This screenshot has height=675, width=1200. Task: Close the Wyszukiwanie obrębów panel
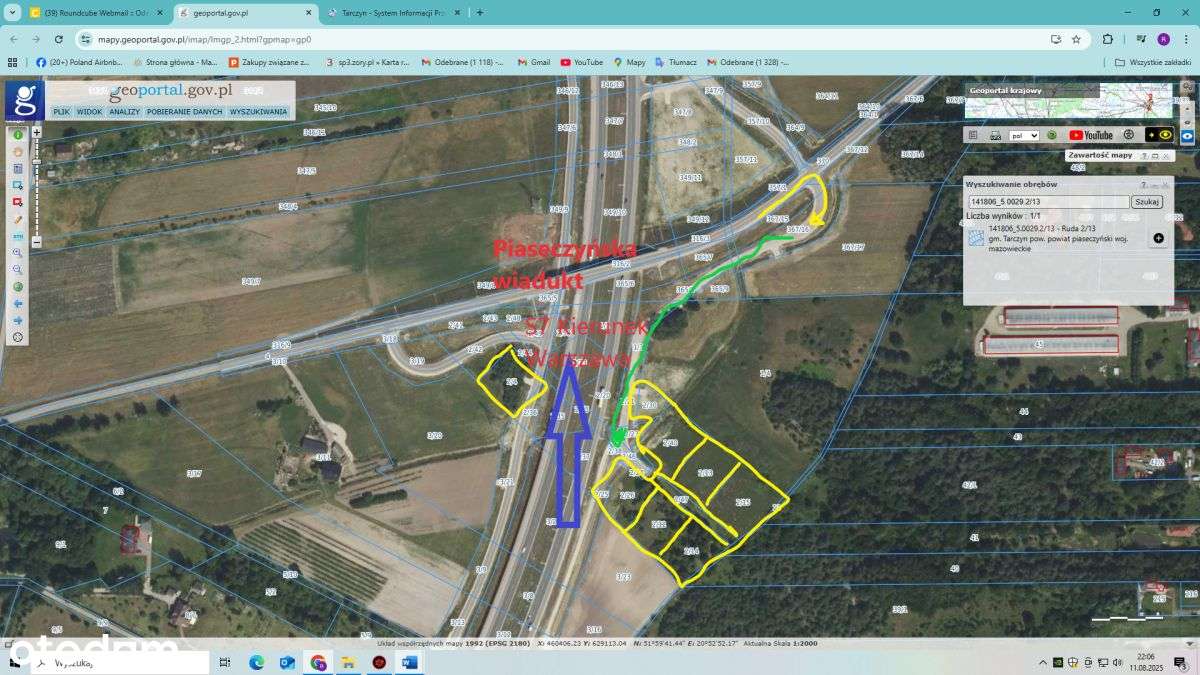coord(1164,185)
